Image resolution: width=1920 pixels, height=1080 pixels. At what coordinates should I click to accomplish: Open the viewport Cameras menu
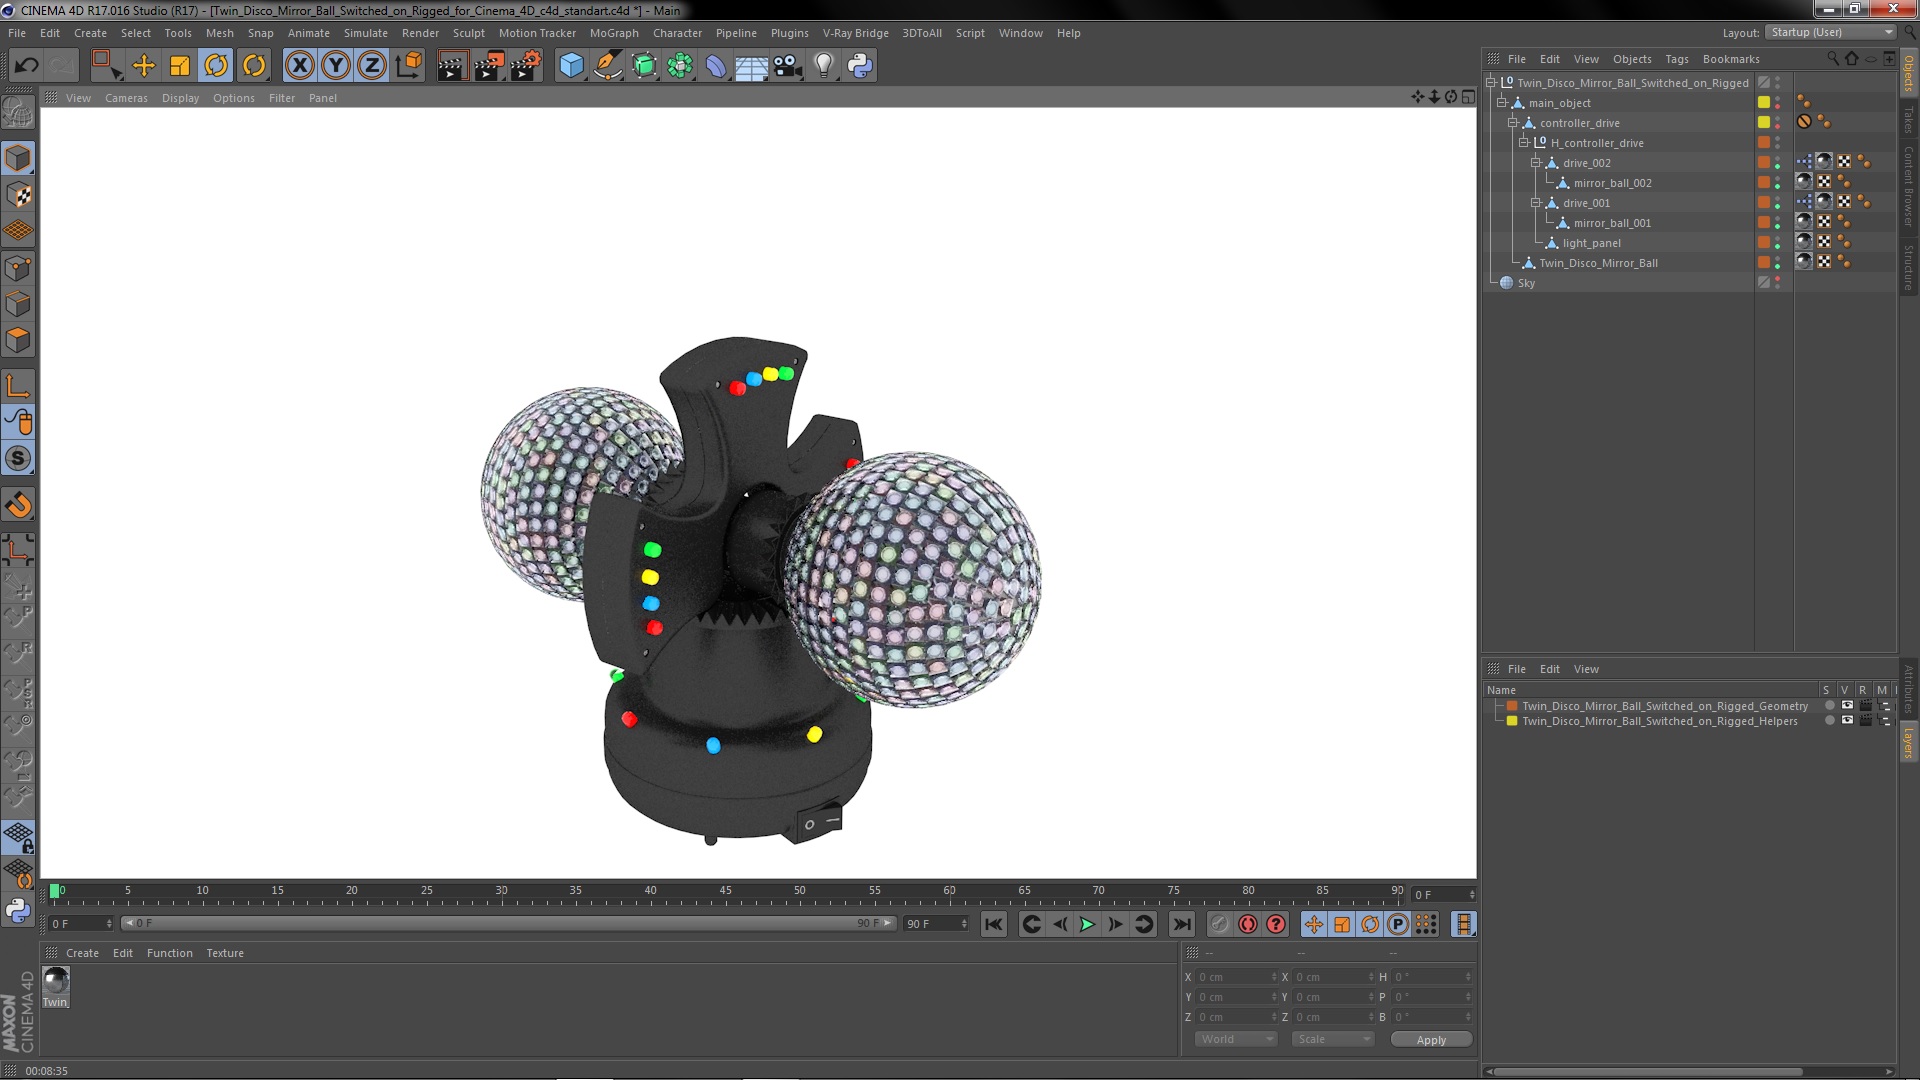click(126, 98)
